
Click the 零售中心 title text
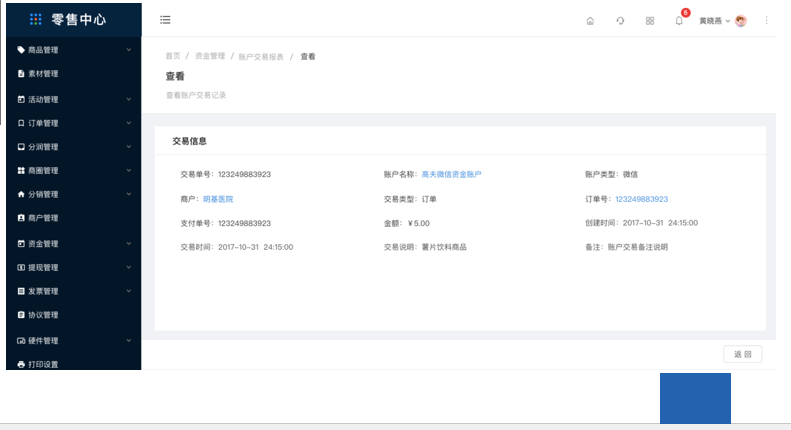point(79,20)
